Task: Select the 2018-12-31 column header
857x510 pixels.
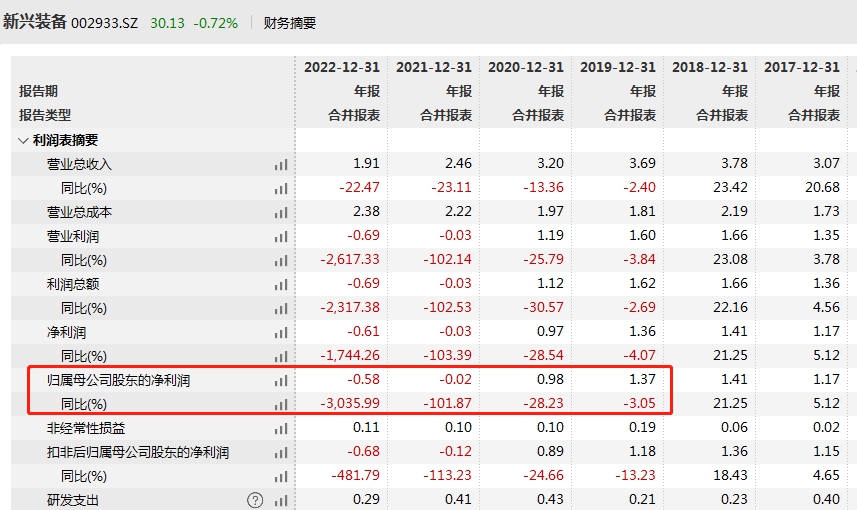Action: tap(709, 67)
